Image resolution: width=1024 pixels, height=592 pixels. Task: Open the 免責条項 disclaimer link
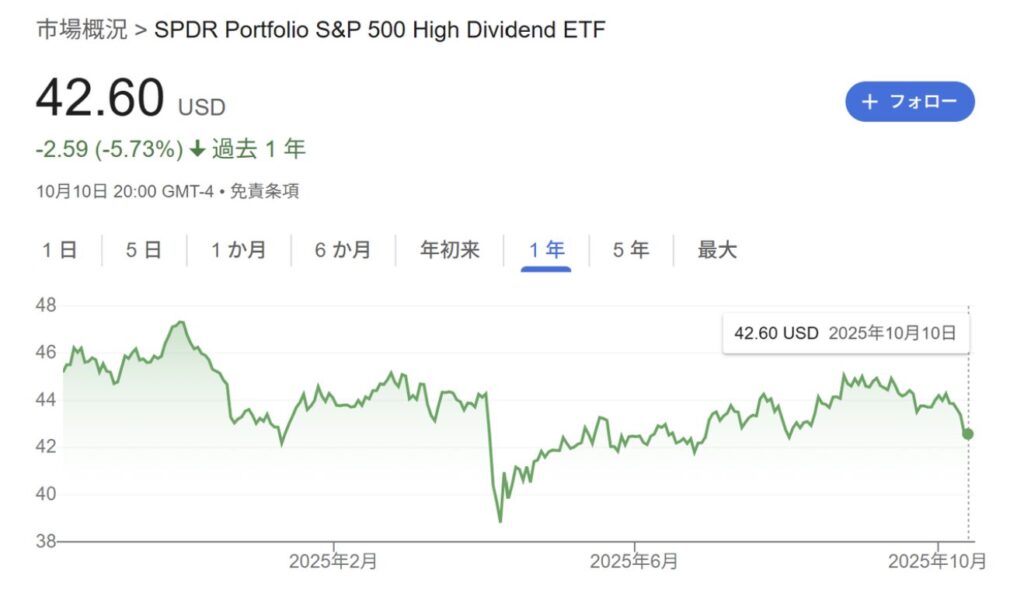[x=265, y=191]
